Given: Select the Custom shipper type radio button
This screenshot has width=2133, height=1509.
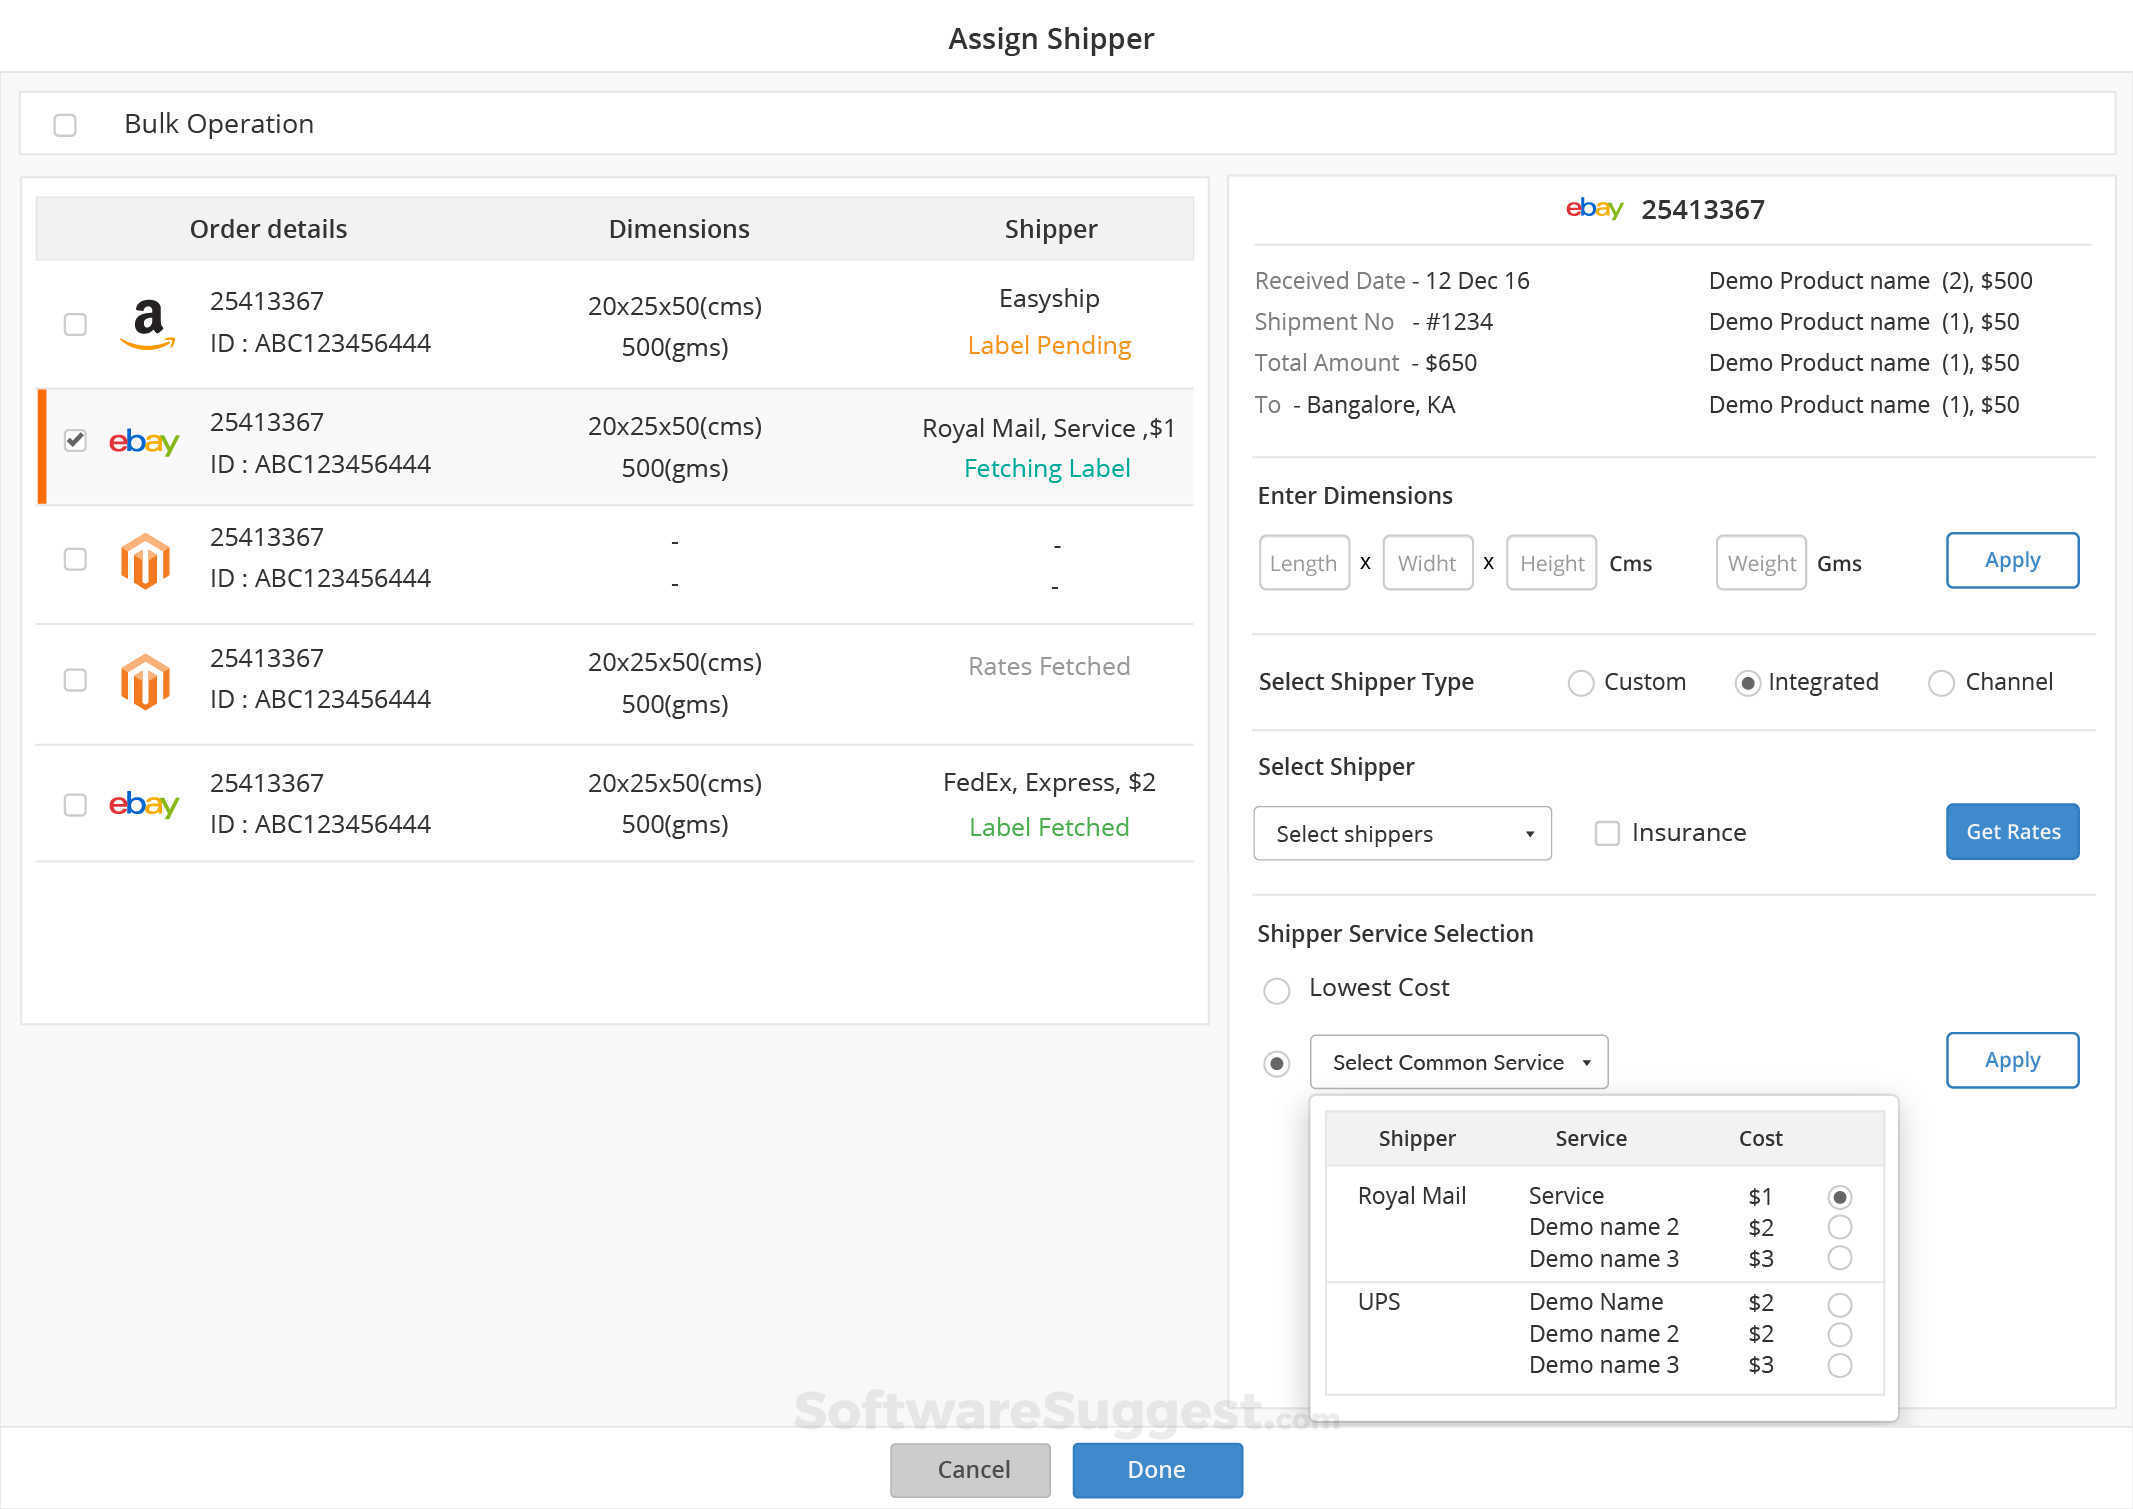Looking at the screenshot, I should [1581, 683].
